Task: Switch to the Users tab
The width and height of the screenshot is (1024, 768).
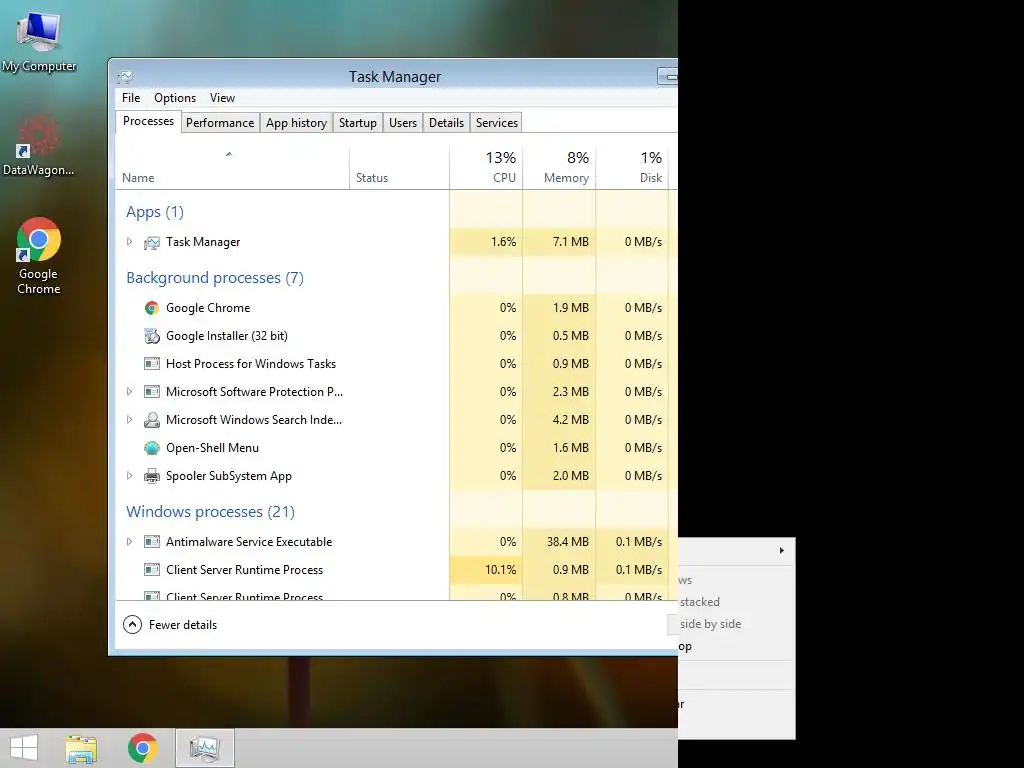Action: (402, 123)
